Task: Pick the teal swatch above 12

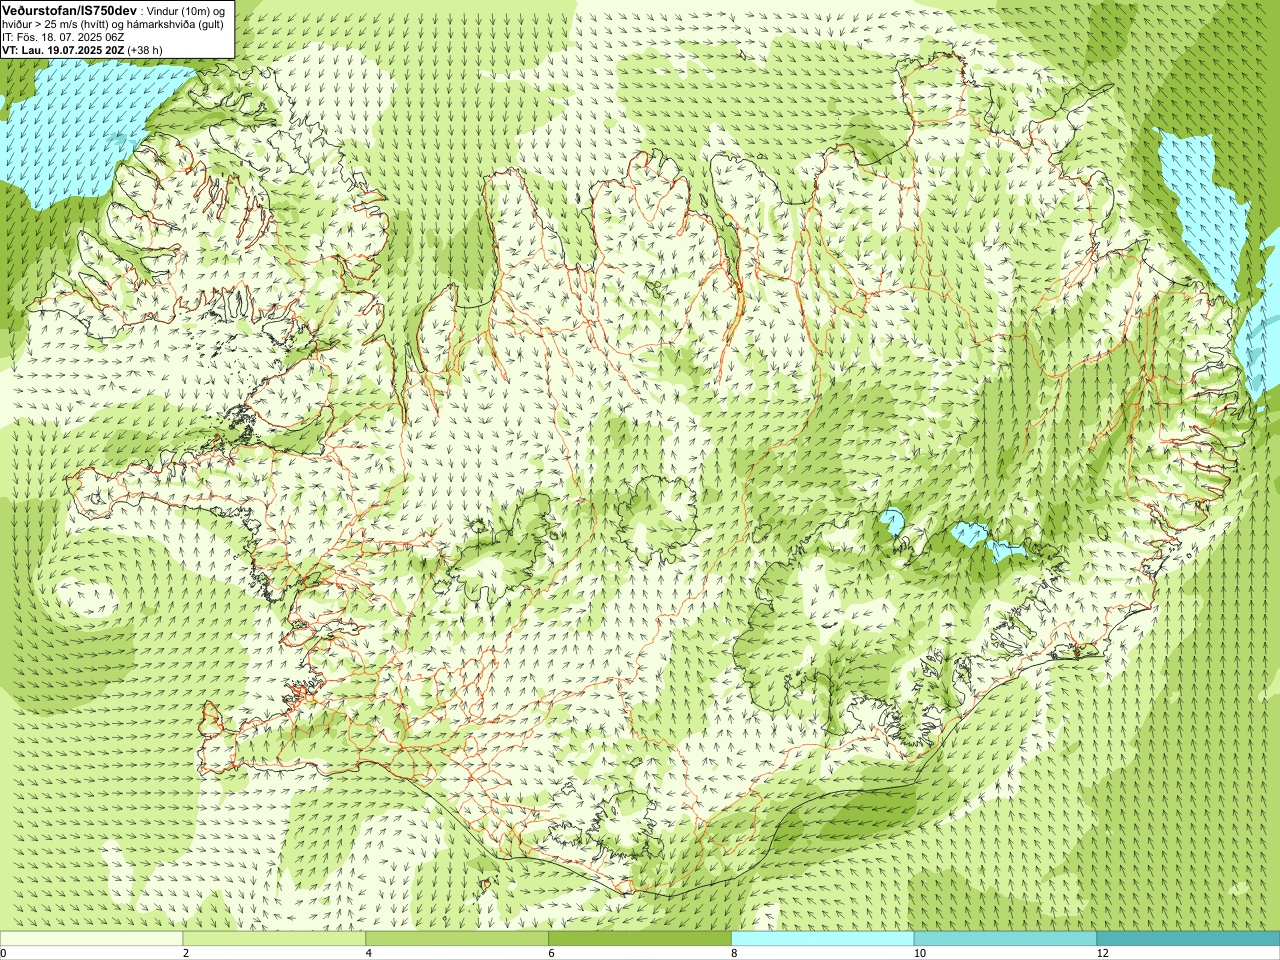Action: [1188, 938]
